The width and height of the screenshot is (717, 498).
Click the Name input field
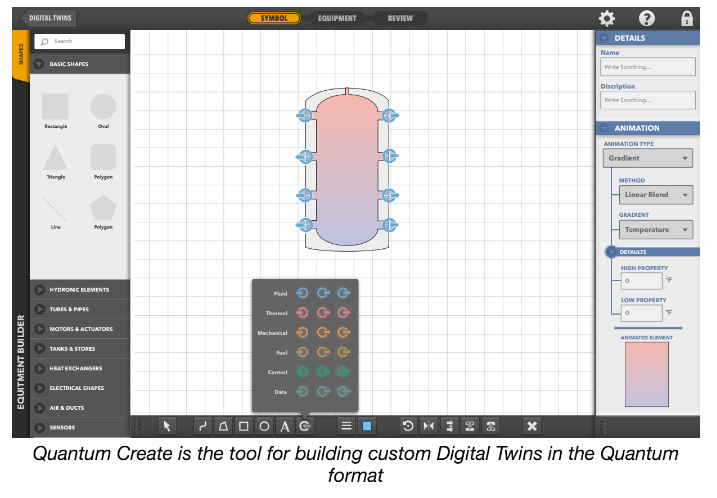[647, 67]
